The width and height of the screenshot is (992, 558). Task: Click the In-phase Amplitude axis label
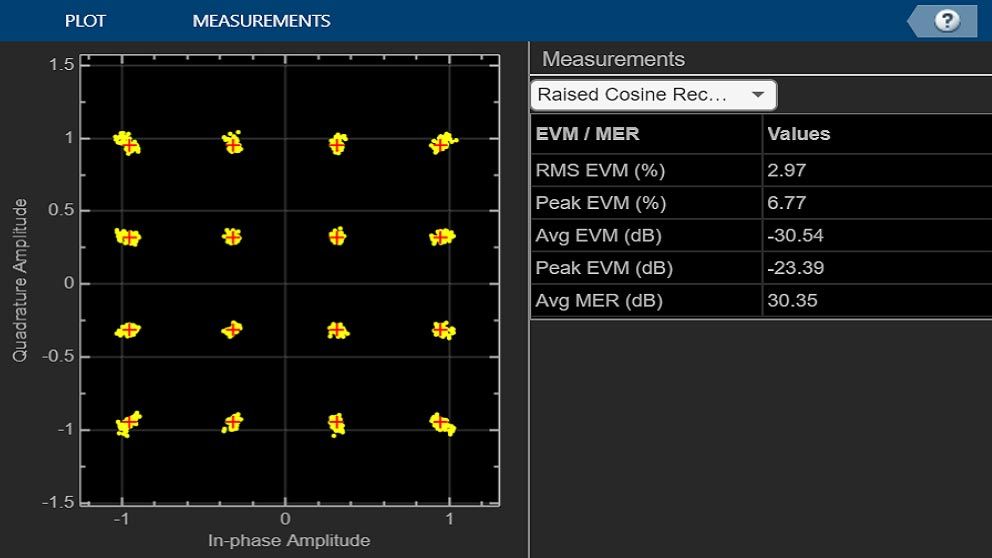click(289, 541)
